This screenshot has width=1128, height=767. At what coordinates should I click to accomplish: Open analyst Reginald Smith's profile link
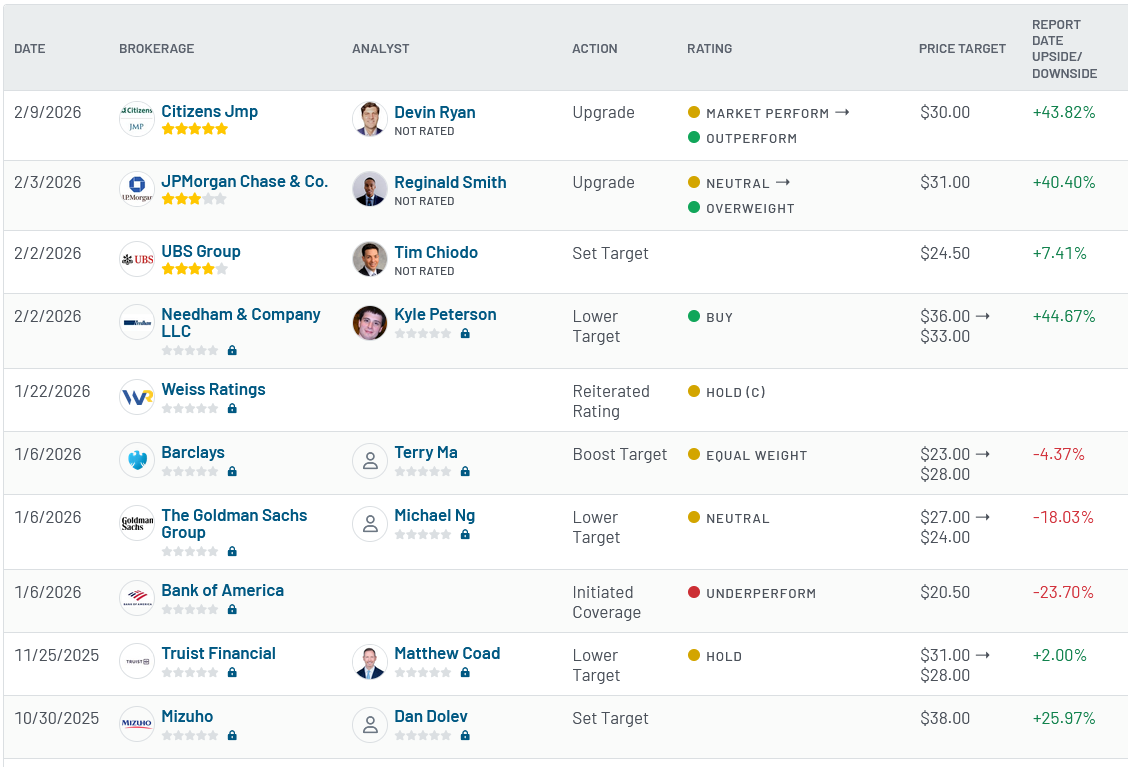tap(450, 182)
